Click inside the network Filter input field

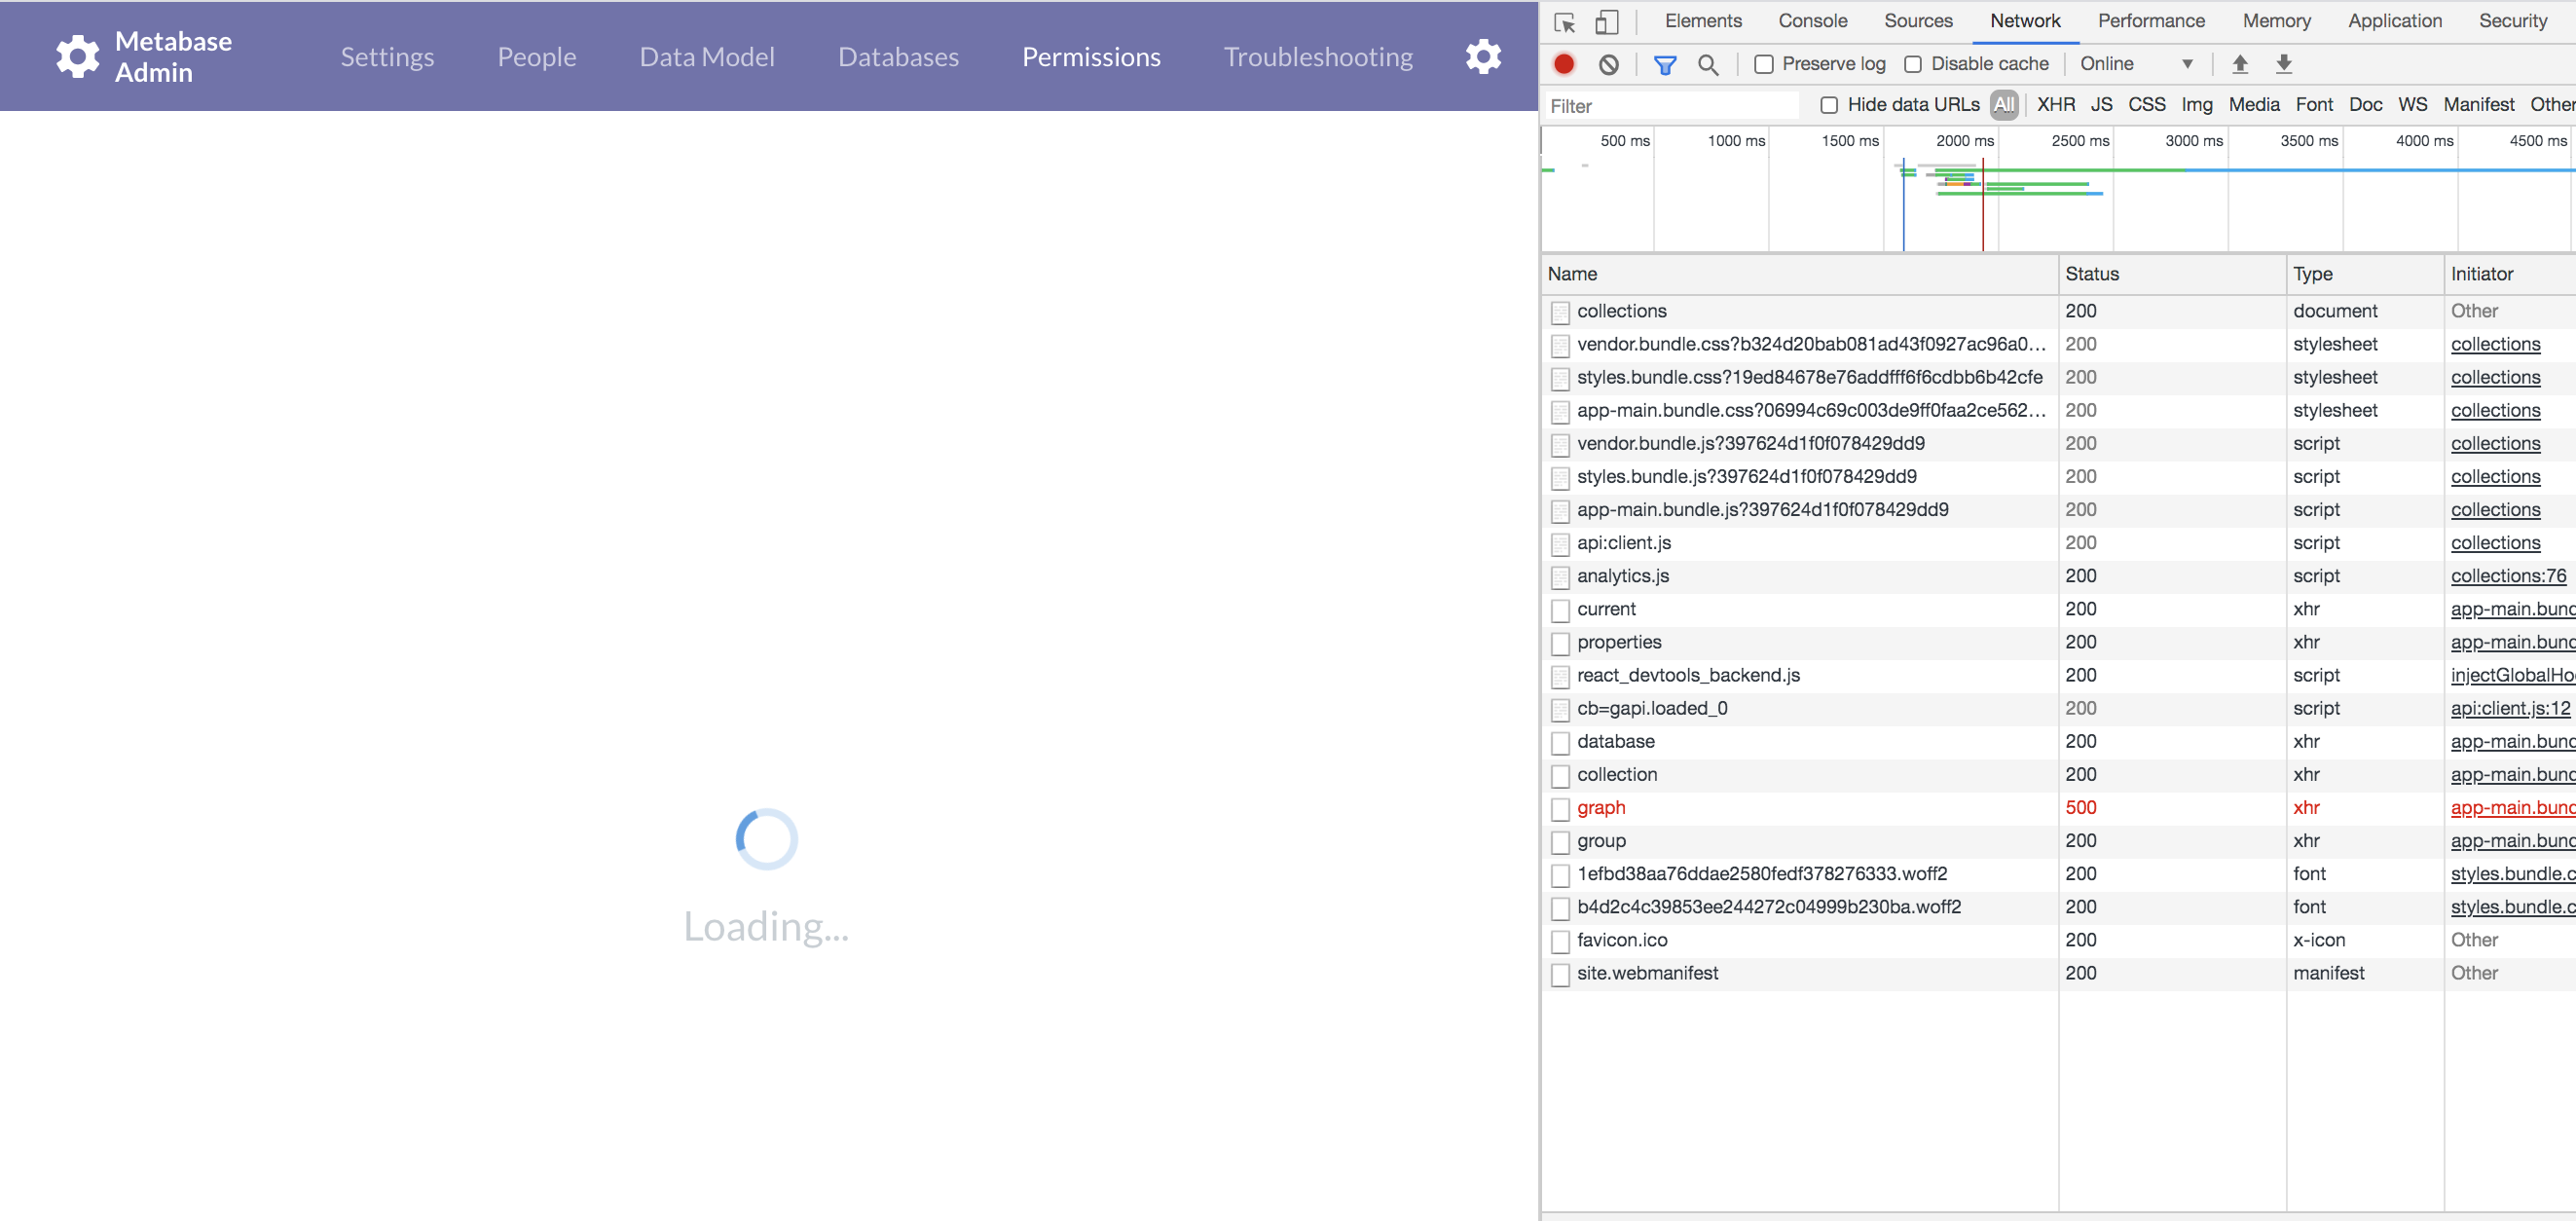[x=1670, y=104]
